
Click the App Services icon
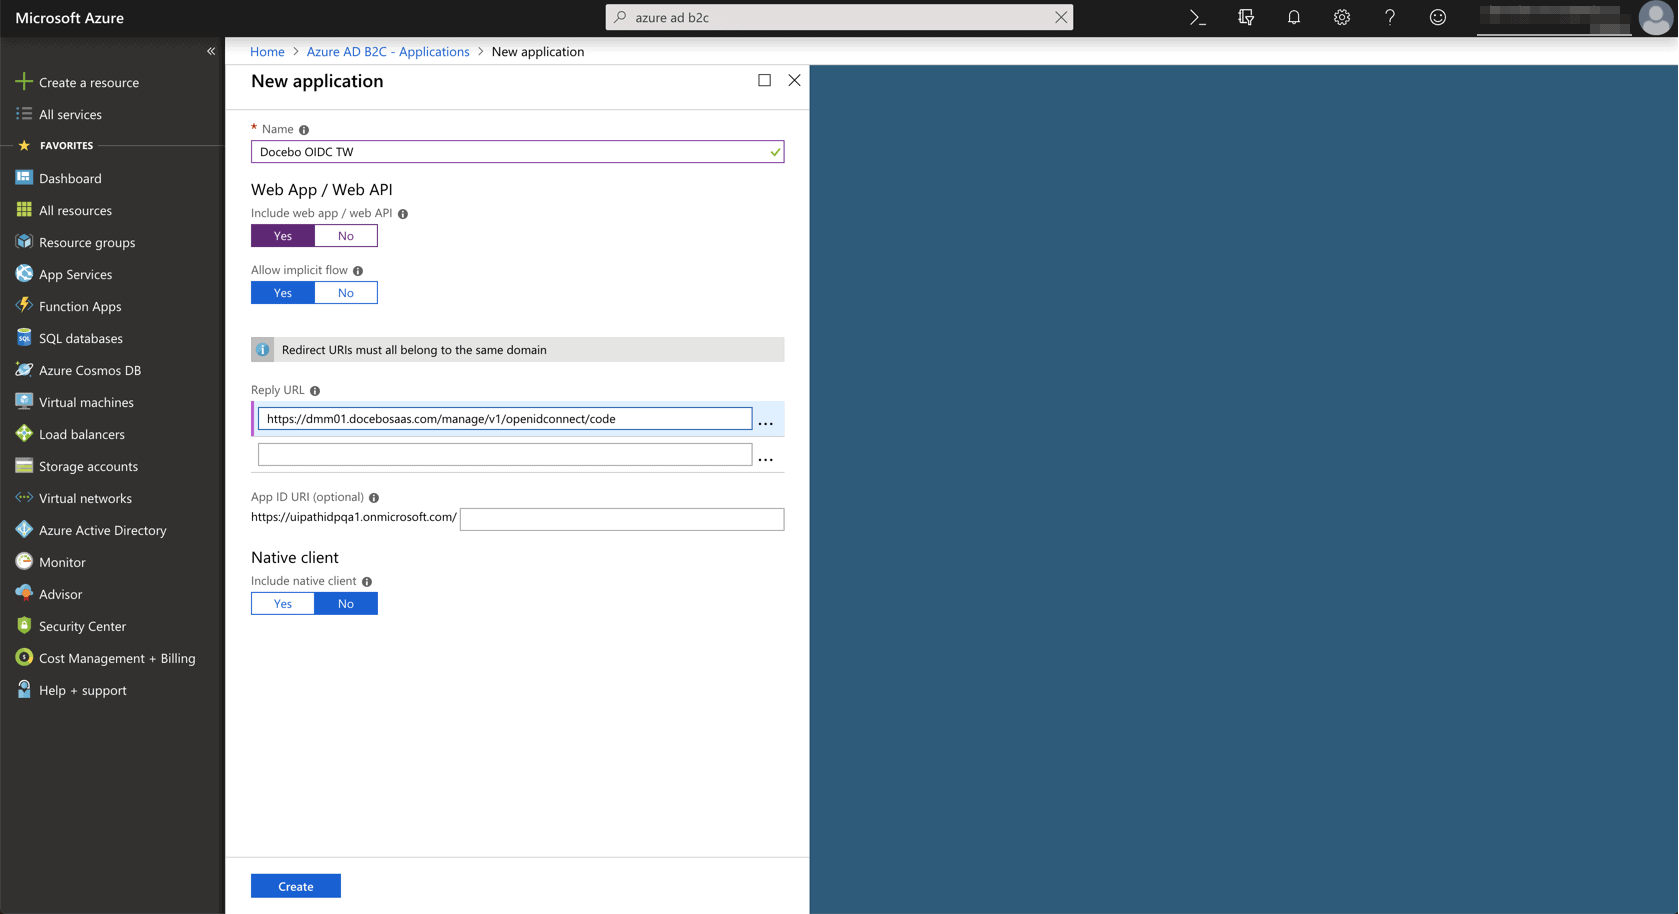click(24, 274)
